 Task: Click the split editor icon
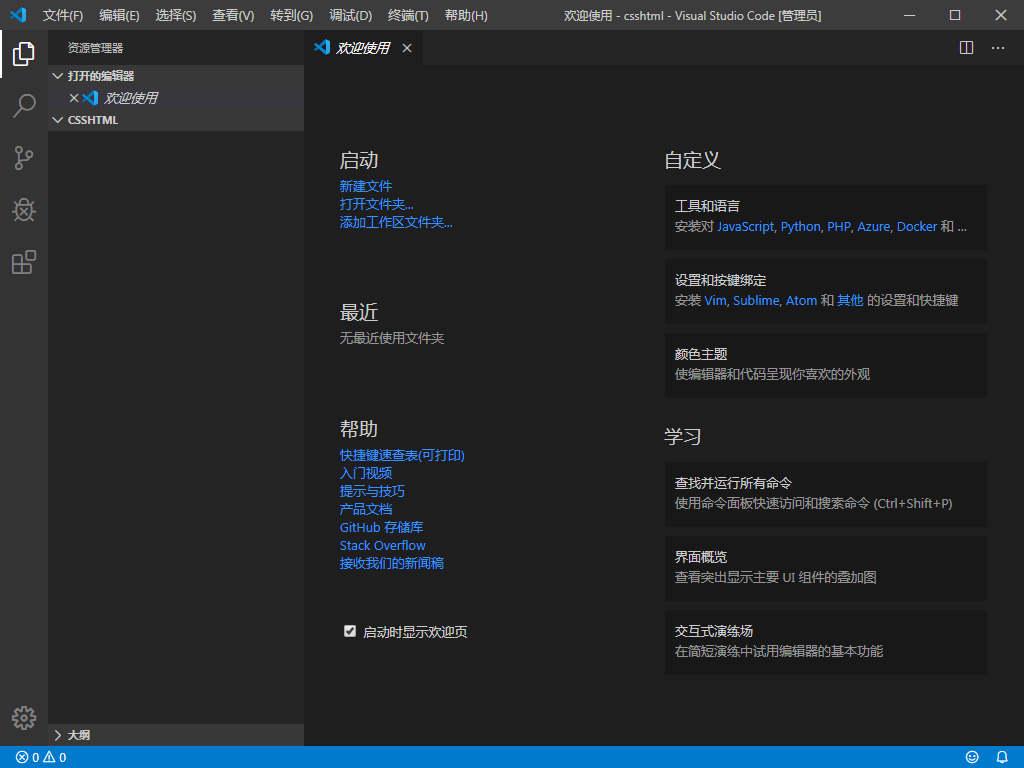[x=967, y=48]
